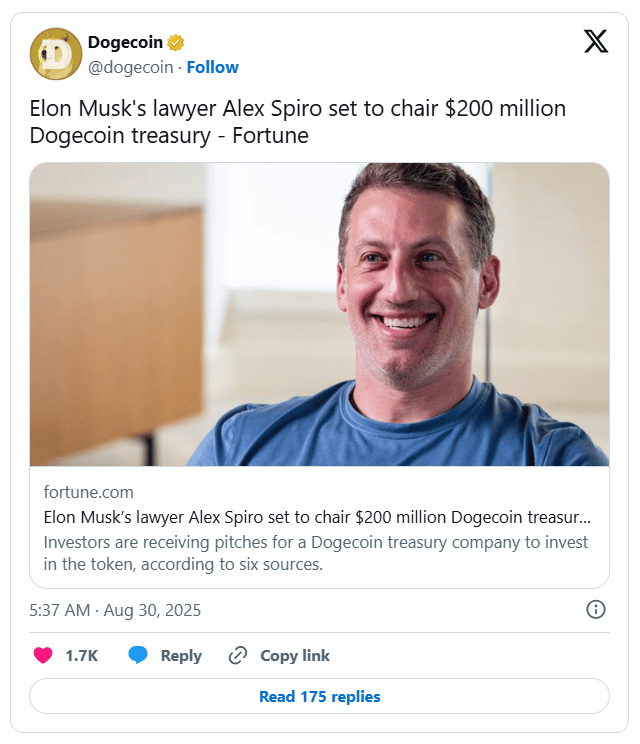Open the article headline in link card
This screenshot has height=744, width=640.
(x=317, y=518)
